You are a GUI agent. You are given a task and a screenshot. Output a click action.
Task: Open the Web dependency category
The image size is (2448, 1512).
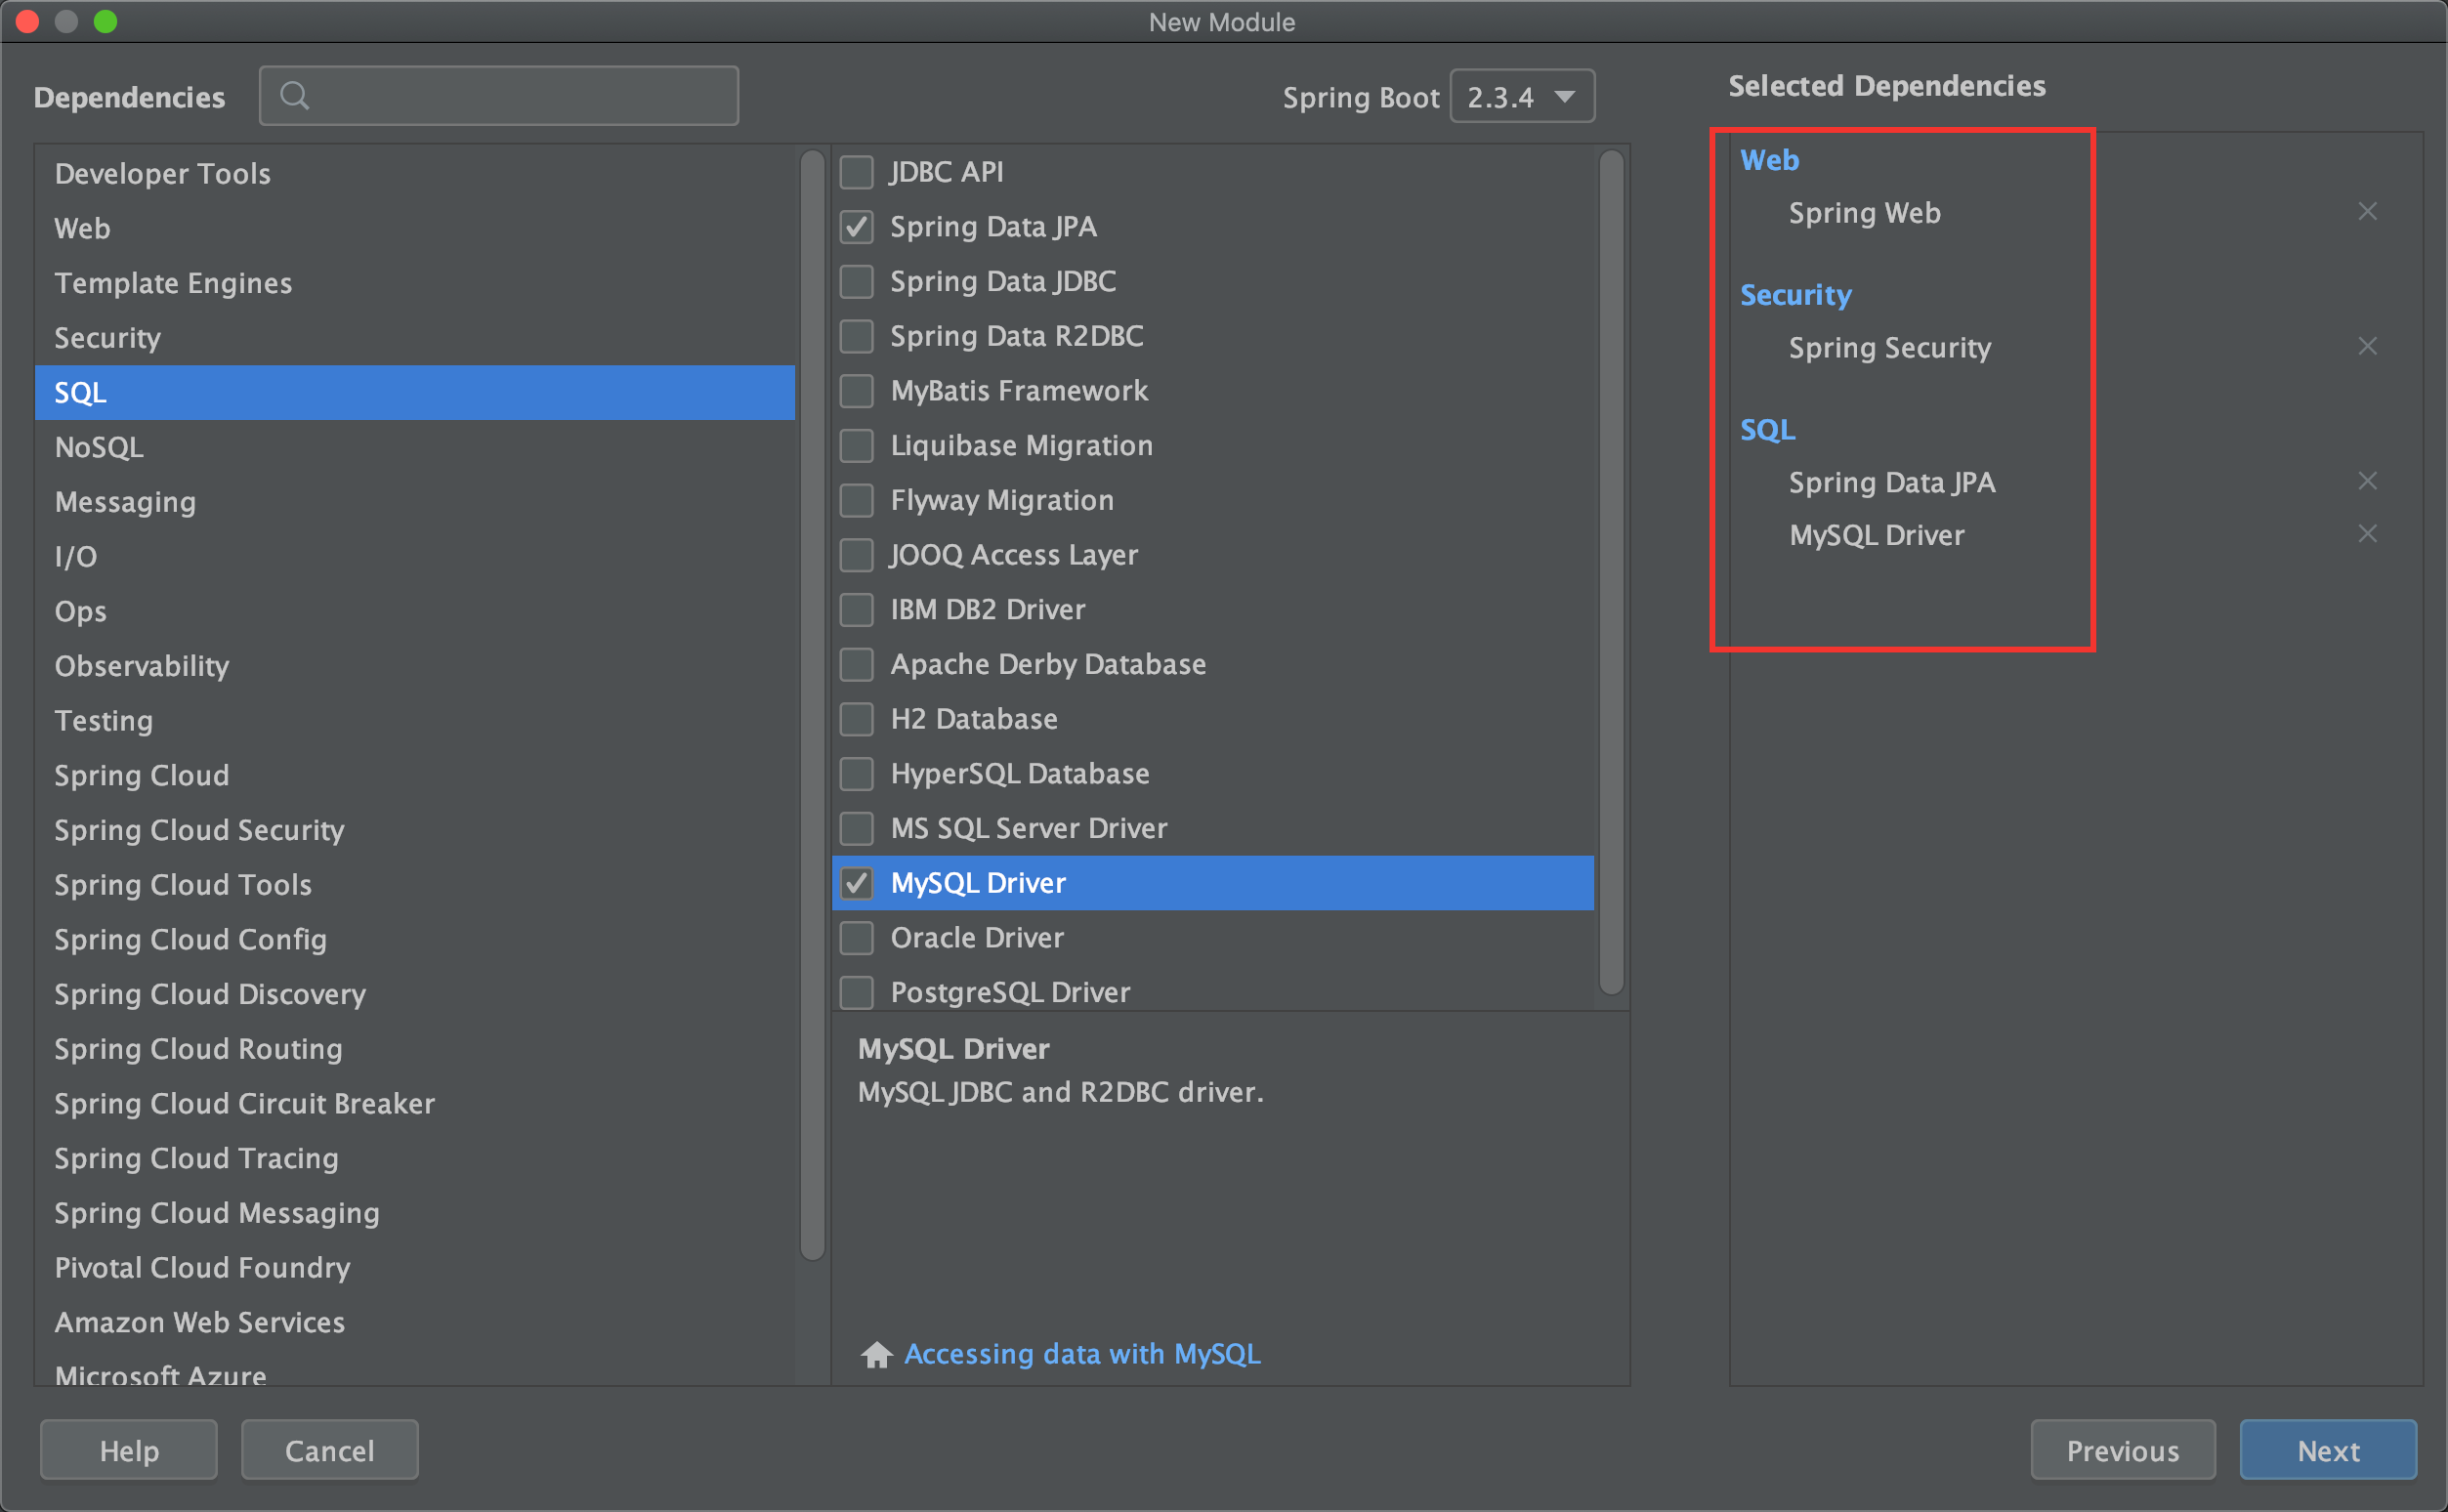[x=415, y=228]
